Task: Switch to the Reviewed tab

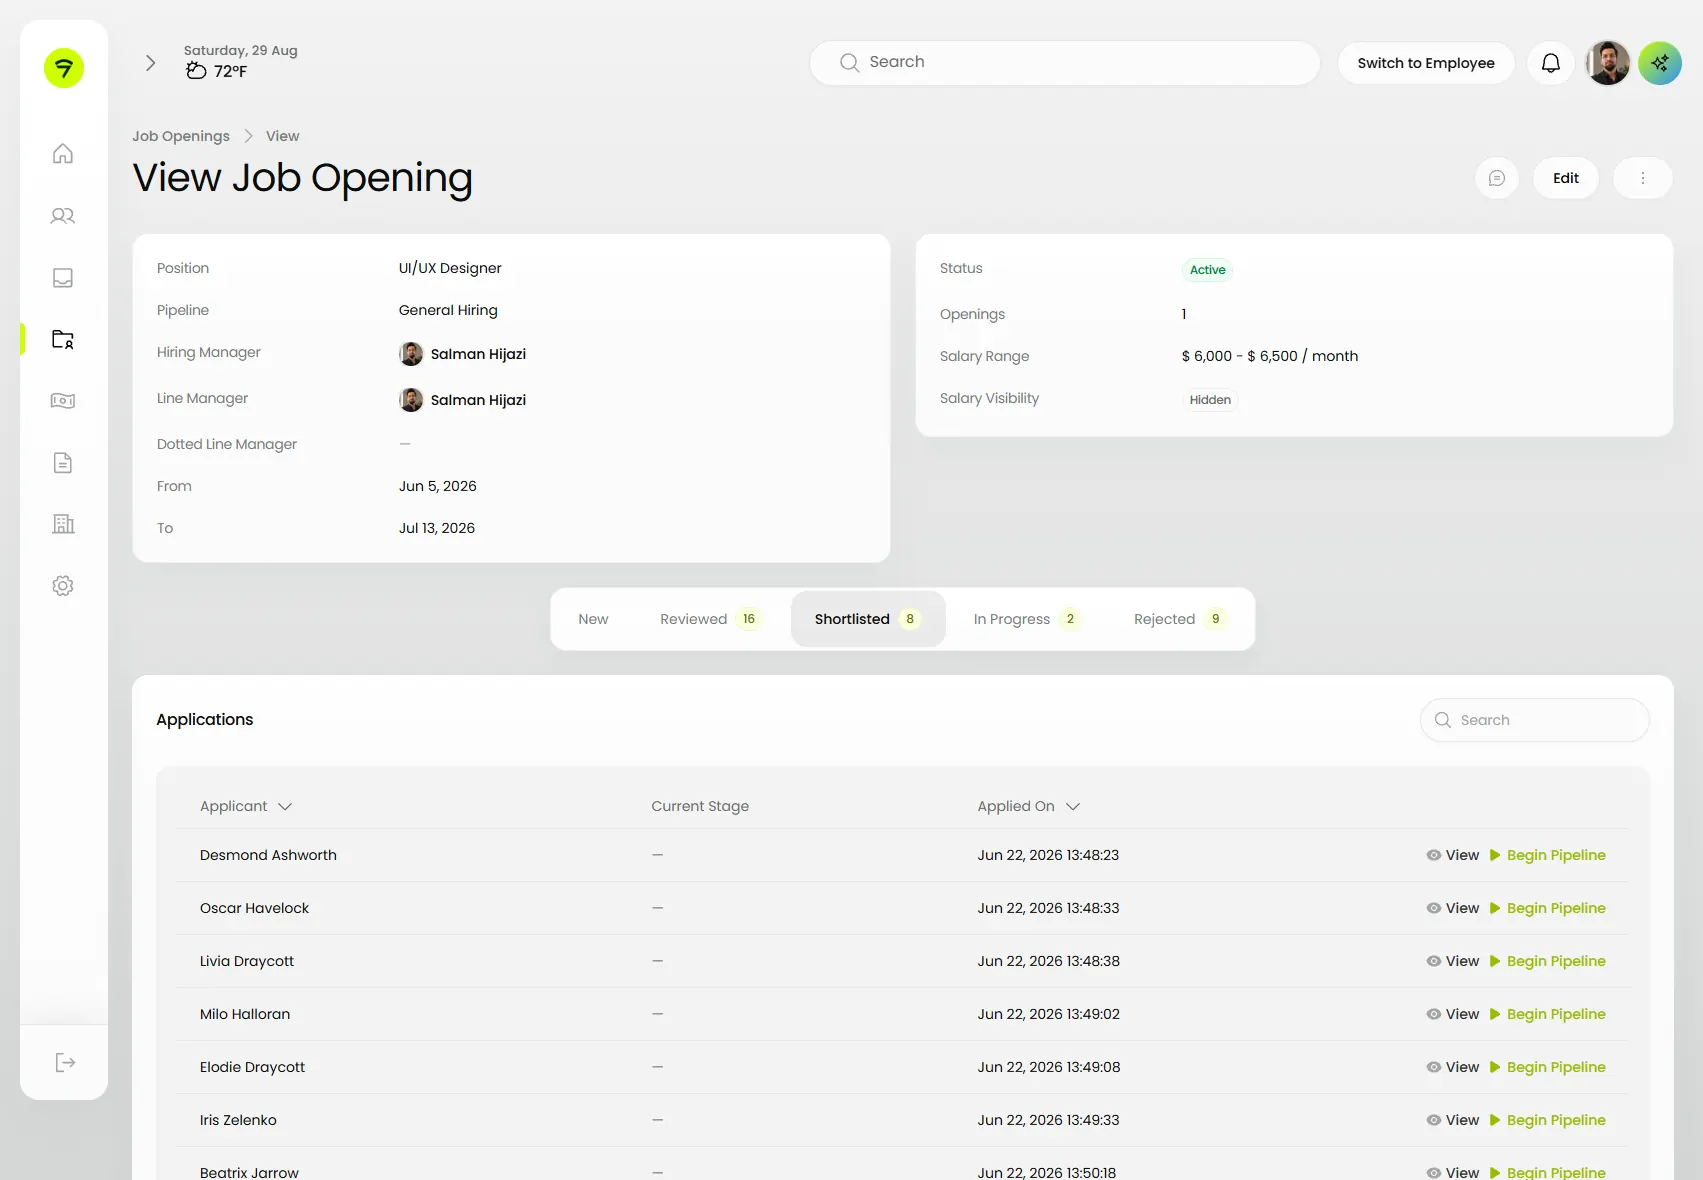Action: pyautogui.click(x=709, y=619)
